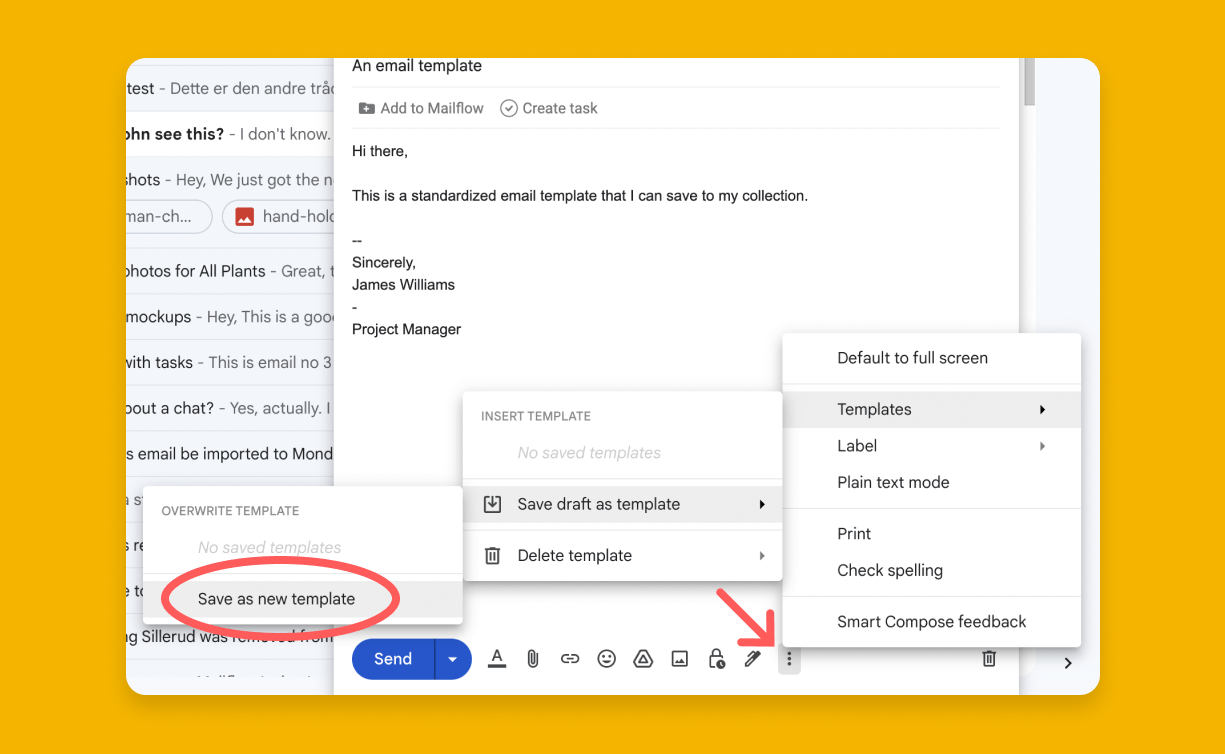Click the Add to Mailflow icon
This screenshot has width=1225, height=754.
coord(367,107)
